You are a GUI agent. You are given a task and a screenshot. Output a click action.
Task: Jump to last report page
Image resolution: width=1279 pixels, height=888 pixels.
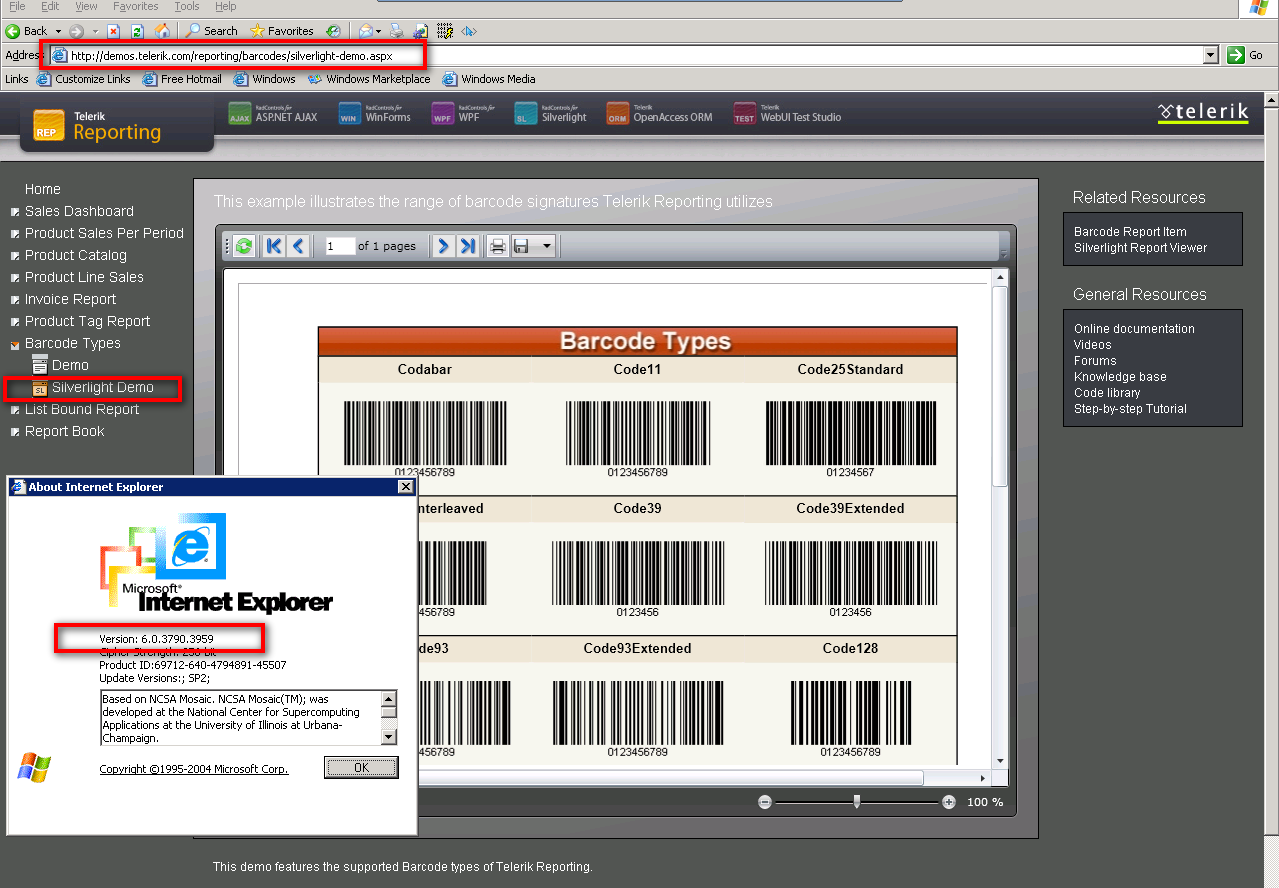468,246
